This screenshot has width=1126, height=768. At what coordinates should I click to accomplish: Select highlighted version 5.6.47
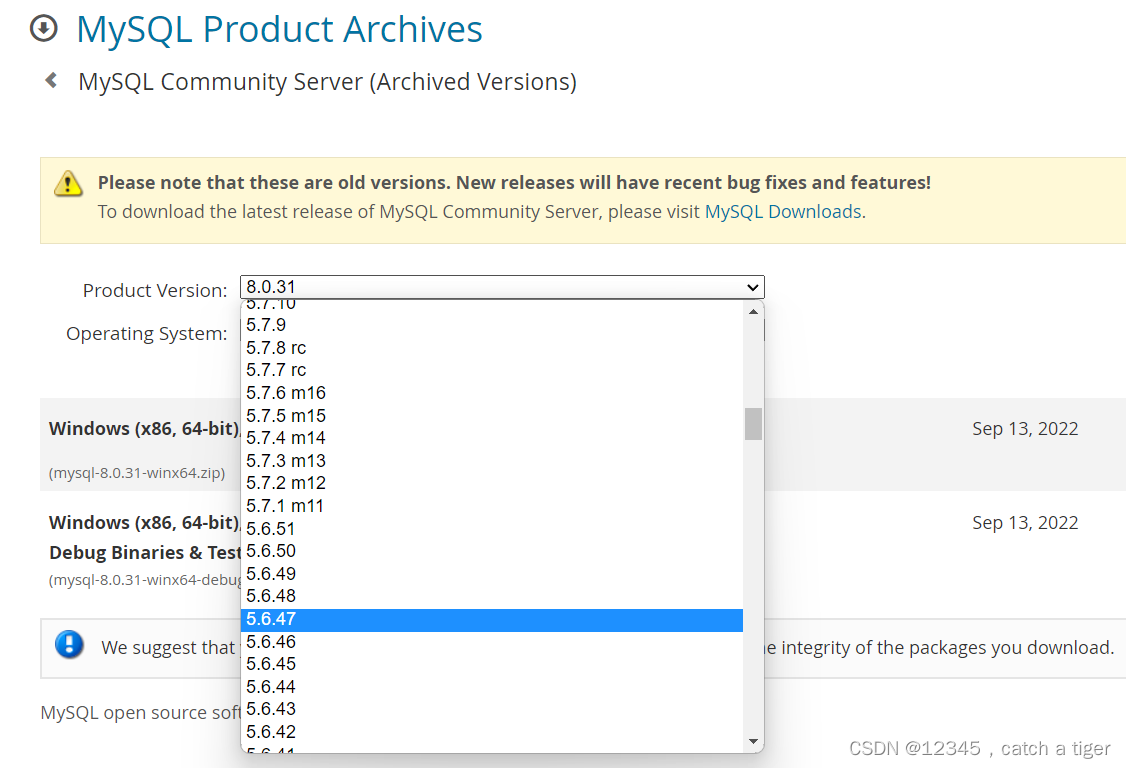[x=492, y=619]
